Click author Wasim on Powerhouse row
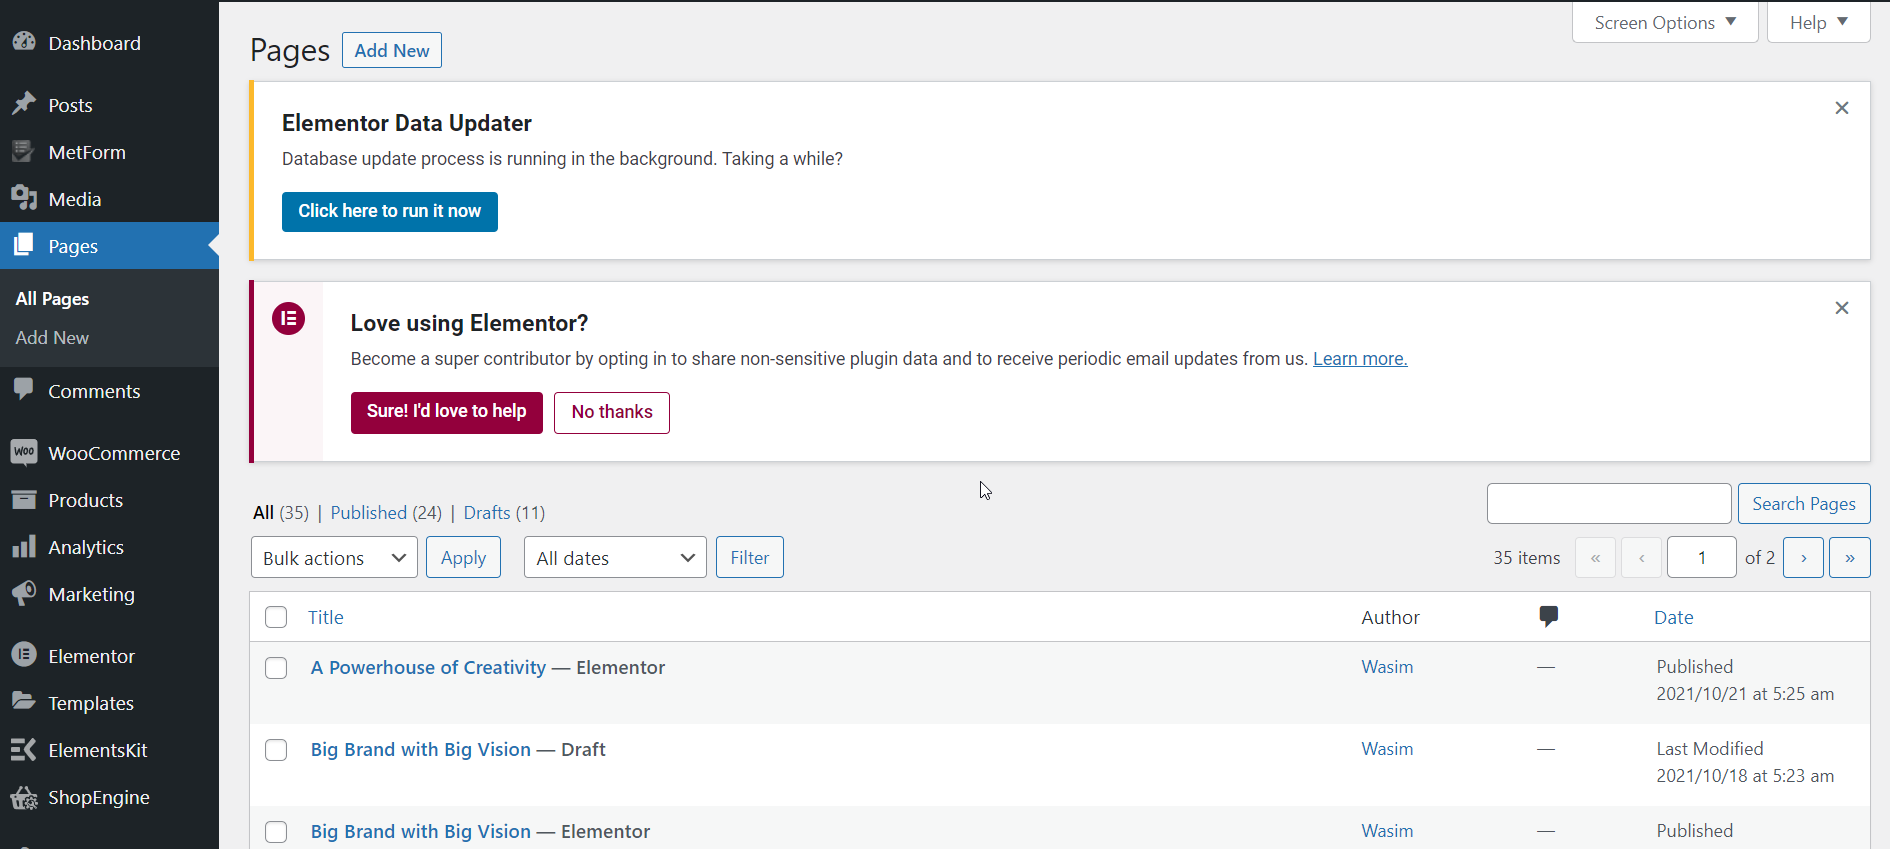 tap(1387, 667)
